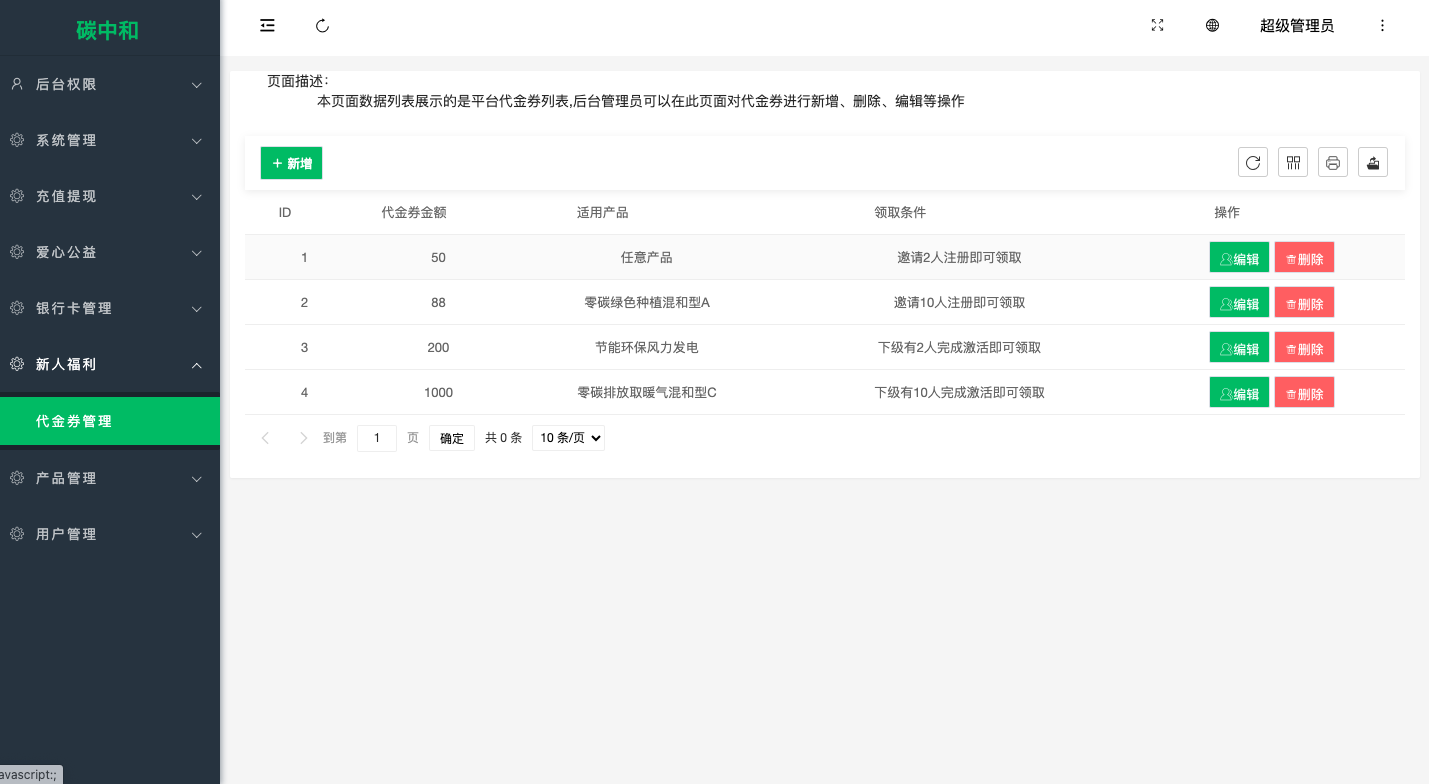
Task: Open the vertical three-dot more menu
Action: pyautogui.click(x=1382, y=26)
